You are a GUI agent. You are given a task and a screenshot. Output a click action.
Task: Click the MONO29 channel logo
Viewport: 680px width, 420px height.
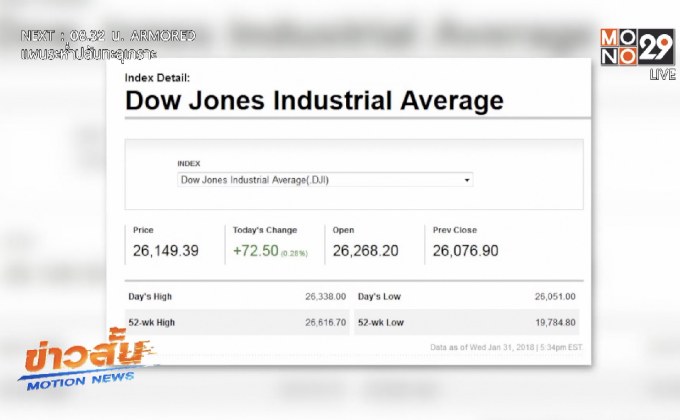[635, 46]
